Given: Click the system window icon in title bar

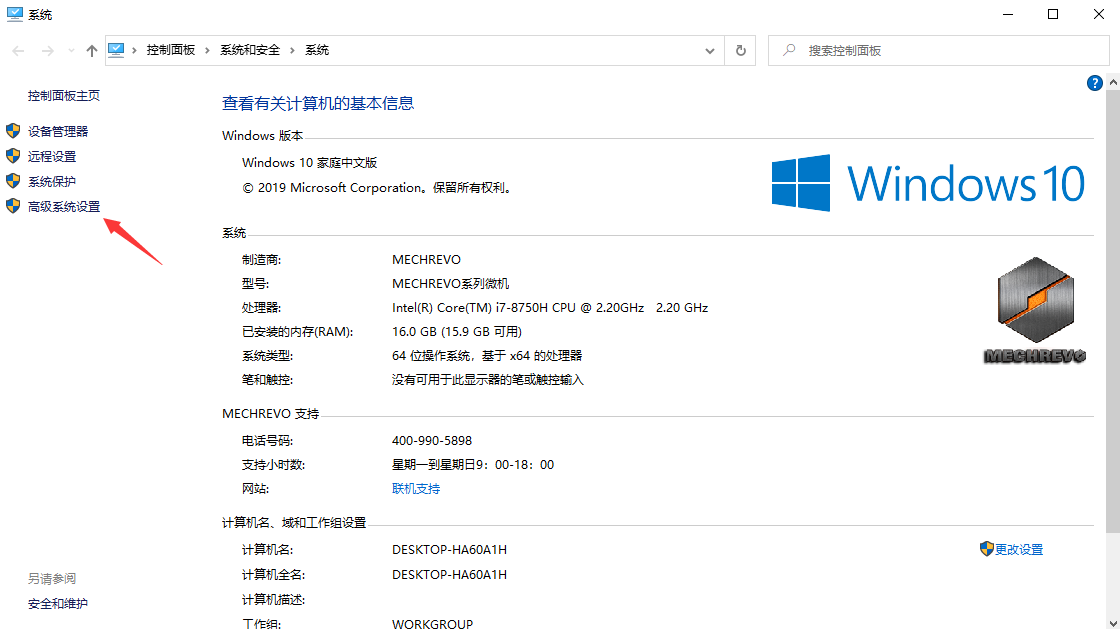Looking at the screenshot, I should (x=14, y=14).
